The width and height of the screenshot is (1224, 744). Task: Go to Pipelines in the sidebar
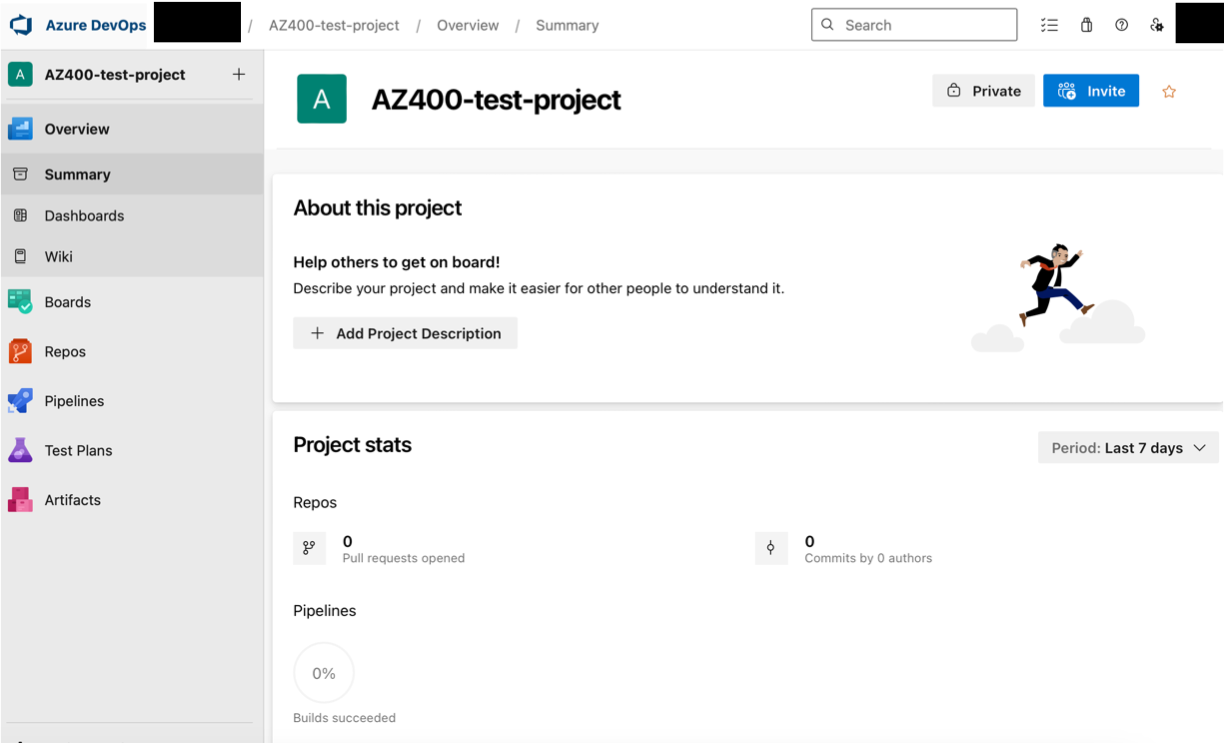74,401
